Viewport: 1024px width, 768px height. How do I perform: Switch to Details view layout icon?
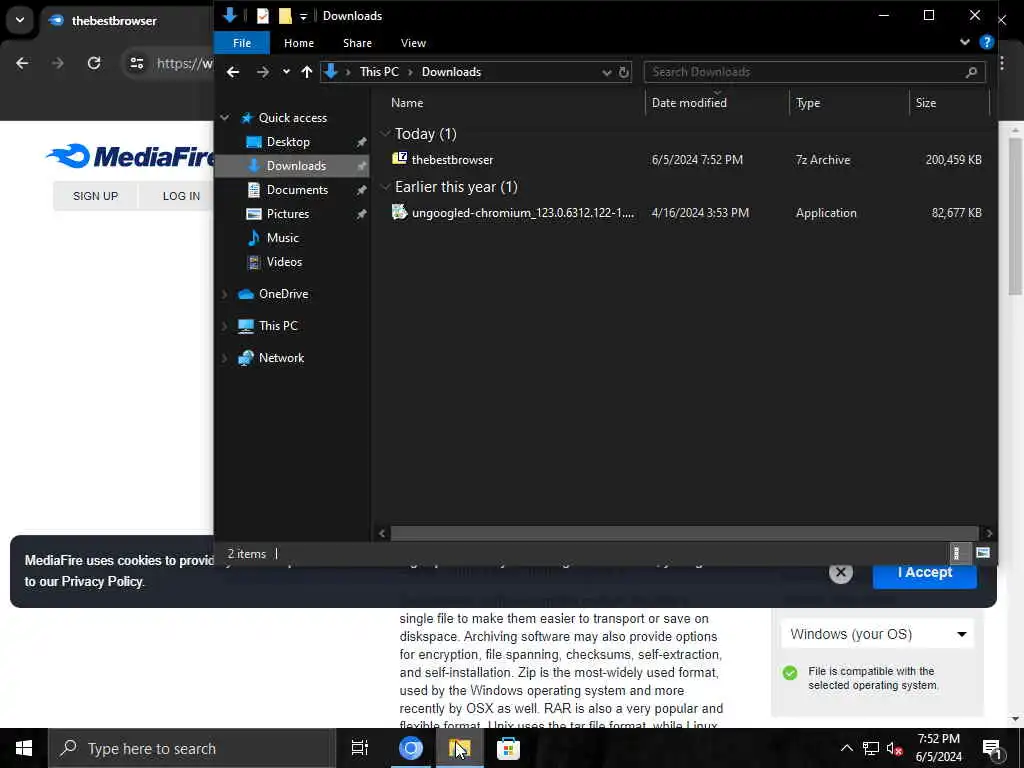coord(956,553)
